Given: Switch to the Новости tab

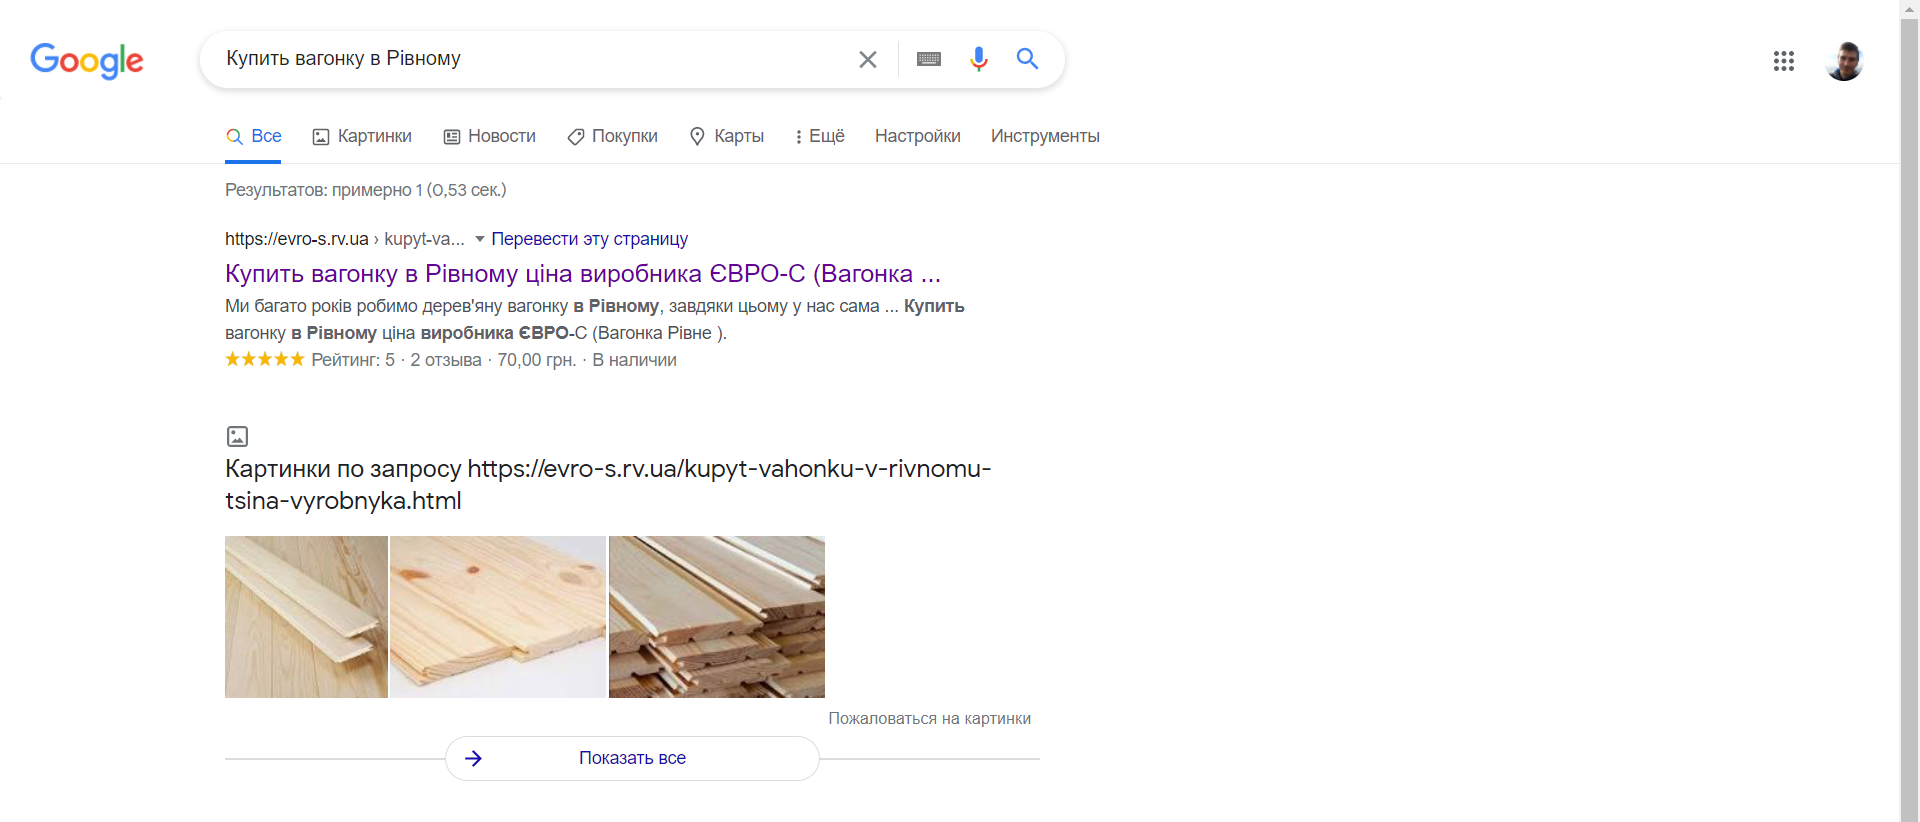Looking at the screenshot, I should click(x=490, y=136).
